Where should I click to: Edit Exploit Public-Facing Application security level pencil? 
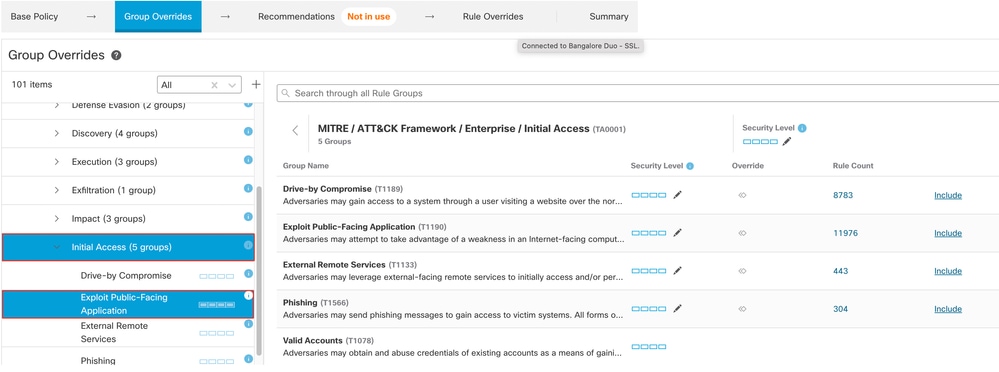(x=677, y=233)
